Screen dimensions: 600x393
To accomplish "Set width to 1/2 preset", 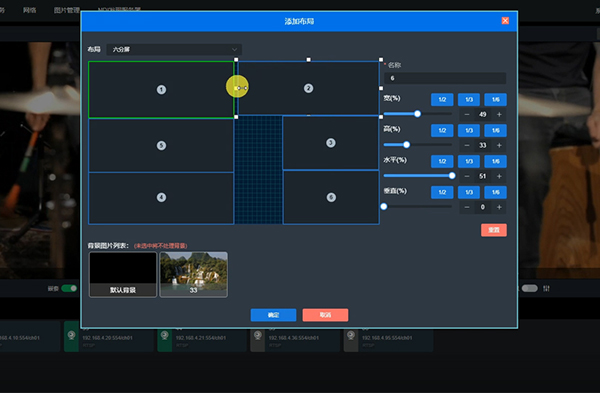I will (442, 99).
